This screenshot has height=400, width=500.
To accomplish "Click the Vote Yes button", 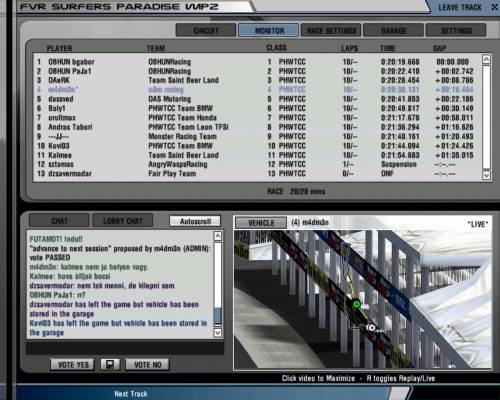I will [x=73, y=365].
